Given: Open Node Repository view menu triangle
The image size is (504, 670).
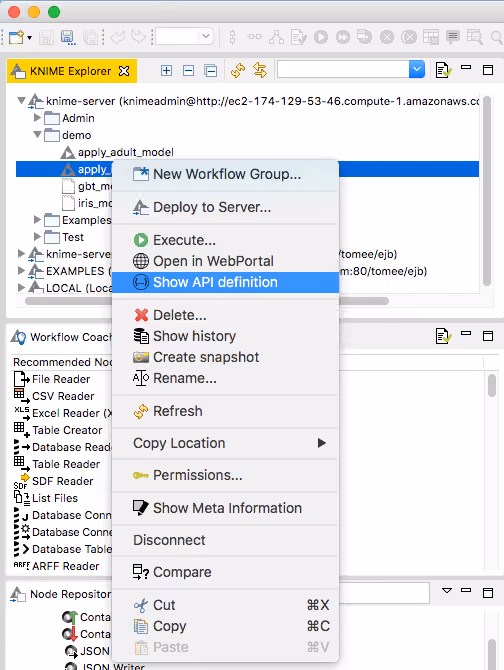Looking at the screenshot, I should tap(447, 591).
